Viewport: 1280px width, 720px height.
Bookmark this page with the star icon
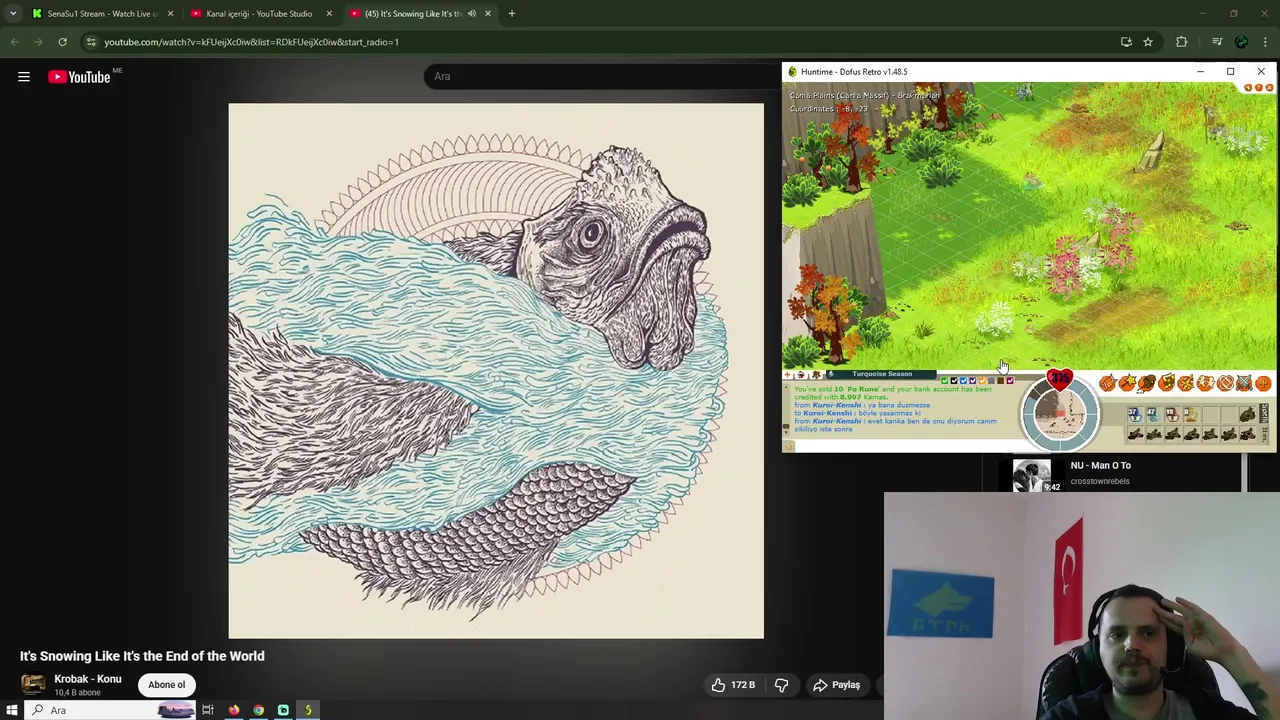point(1148,42)
